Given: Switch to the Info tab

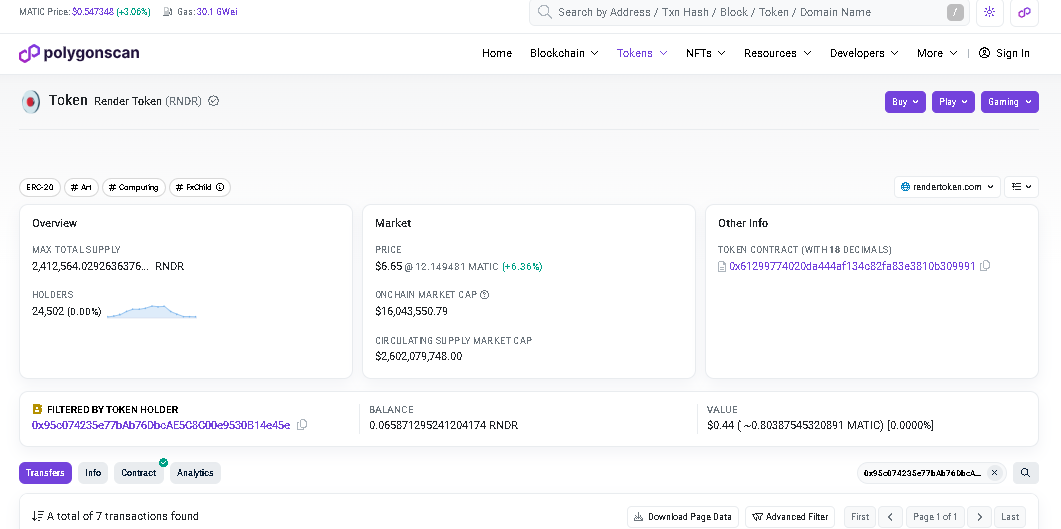Looking at the screenshot, I should [x=93, y=473].
